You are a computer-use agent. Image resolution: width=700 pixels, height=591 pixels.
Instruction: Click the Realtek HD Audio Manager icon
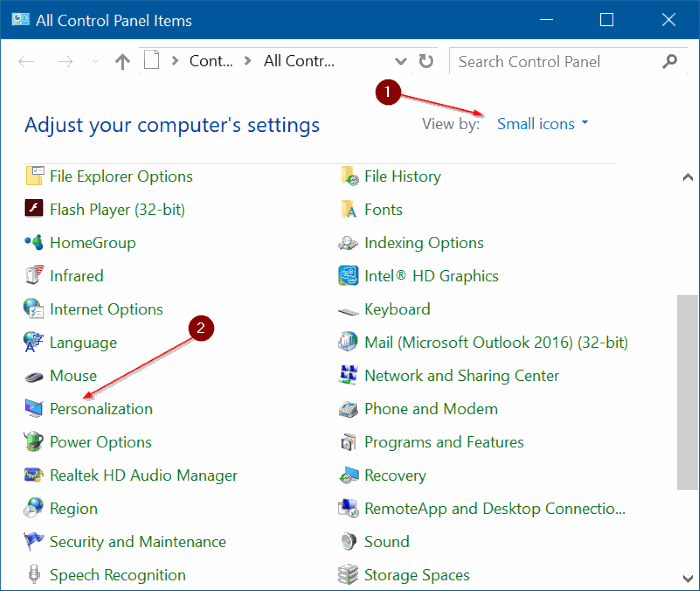point(34,476)
